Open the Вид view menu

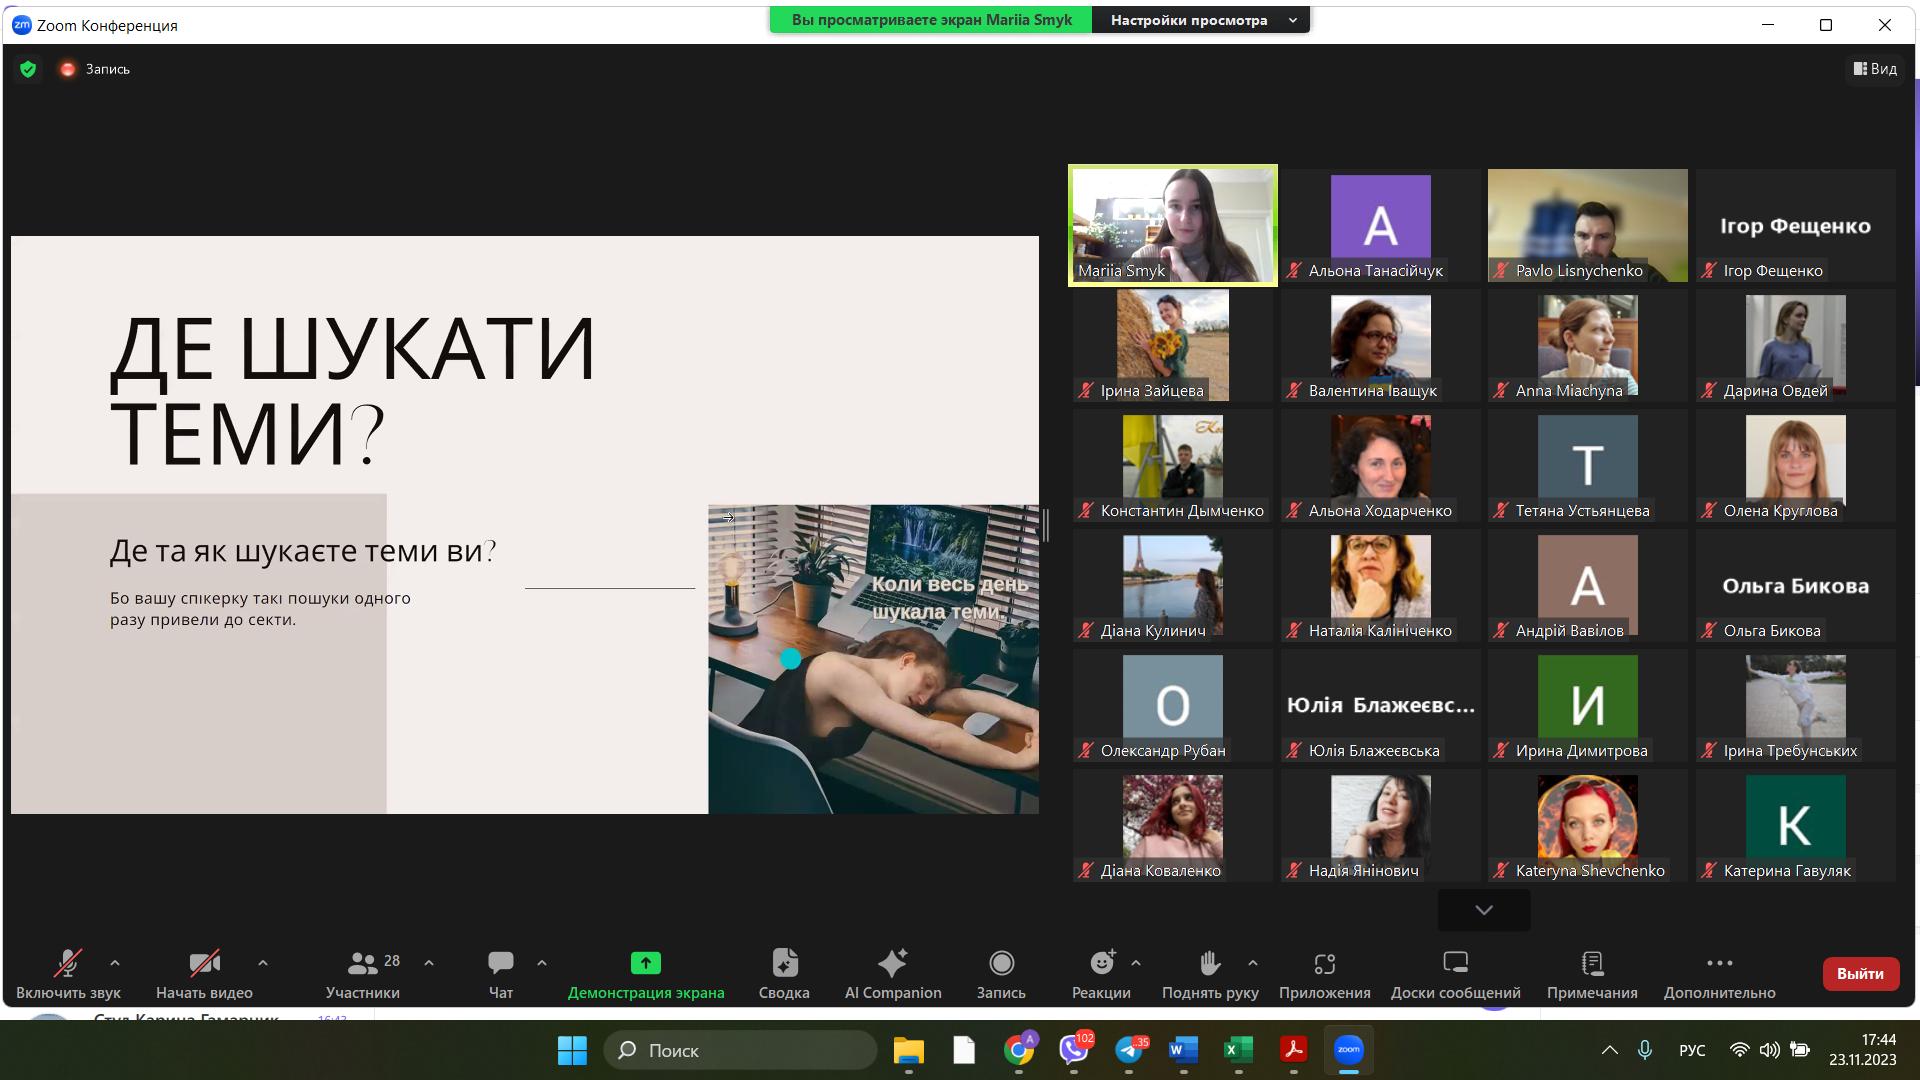tap(1875, 69)
